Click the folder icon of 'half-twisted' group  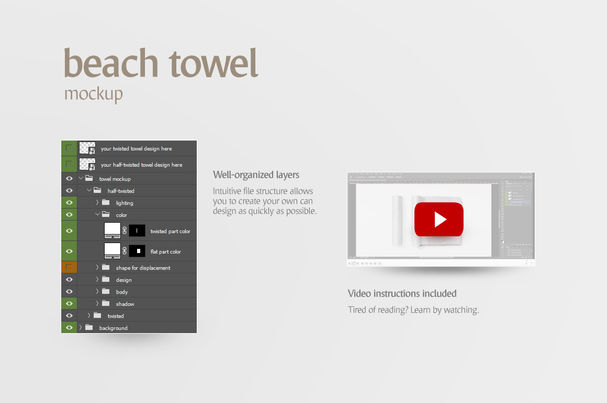click(x=97, y=190)
